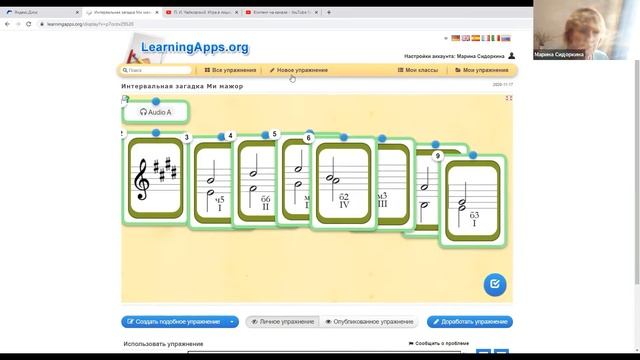This screenshot has width=640, height=360.
Task: Switch site language to Spanish flag
Action: [476, 38]
